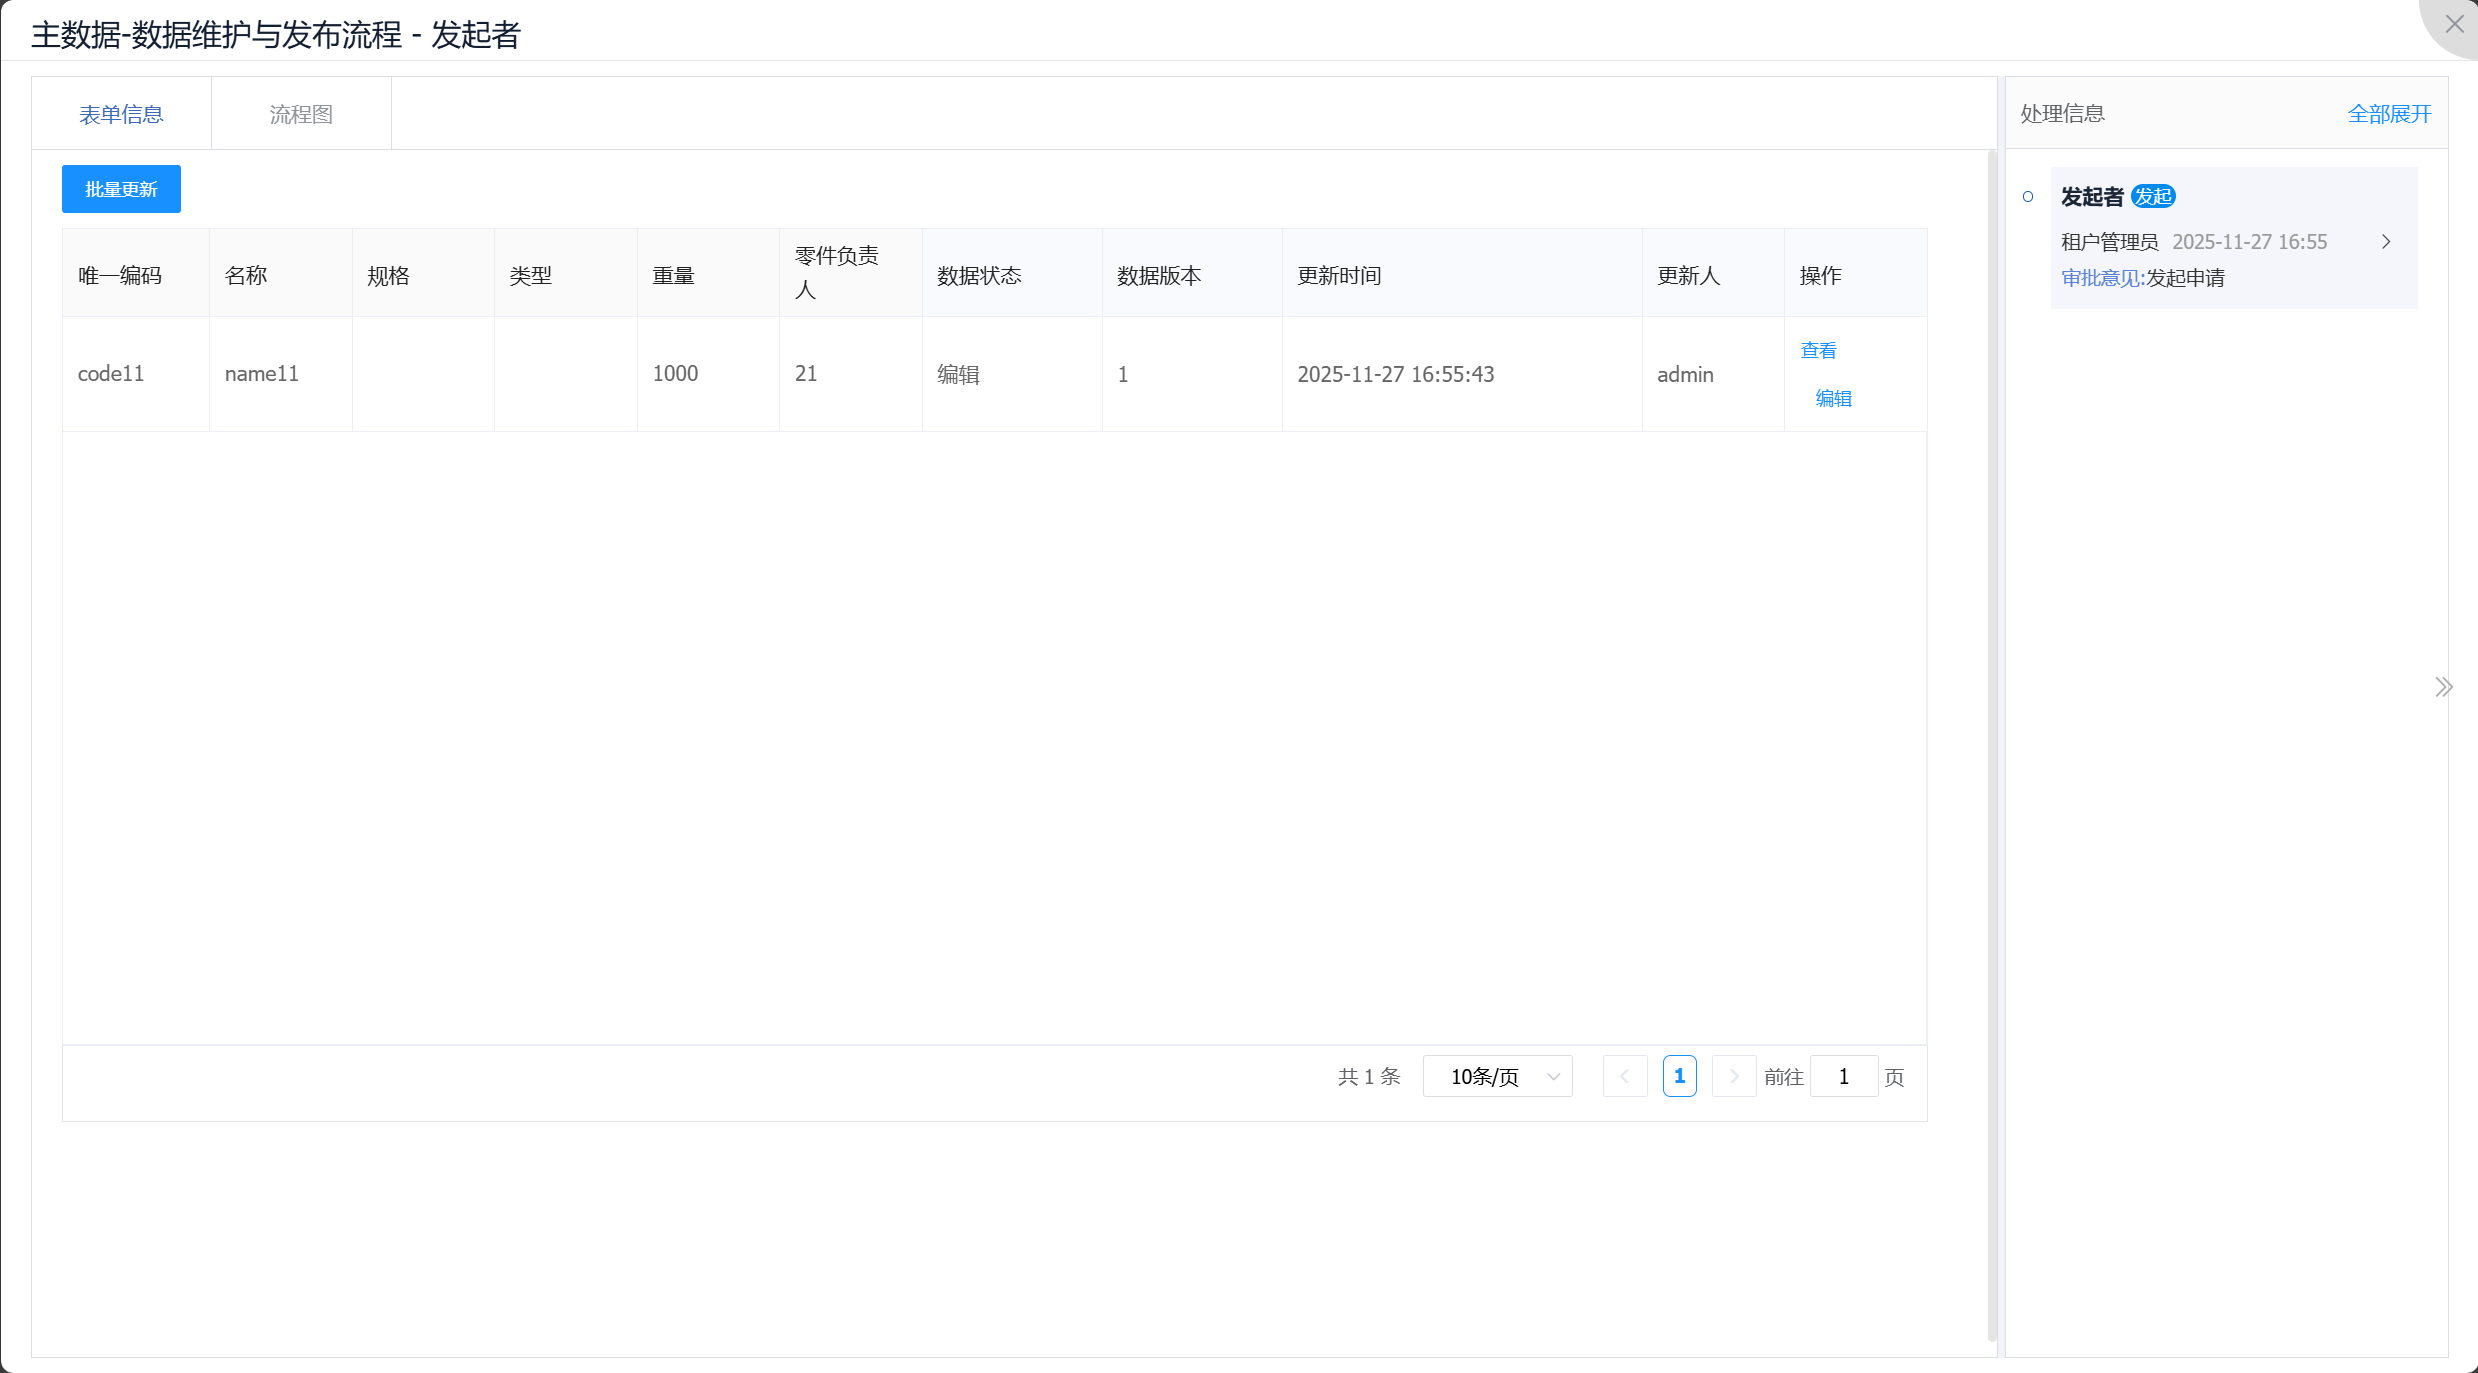Image resolution: width=2478 pixels, height=1373 pixels.
Task: Open the 10条/页 page size dropdown
Action: (x=1497, y=1077)
